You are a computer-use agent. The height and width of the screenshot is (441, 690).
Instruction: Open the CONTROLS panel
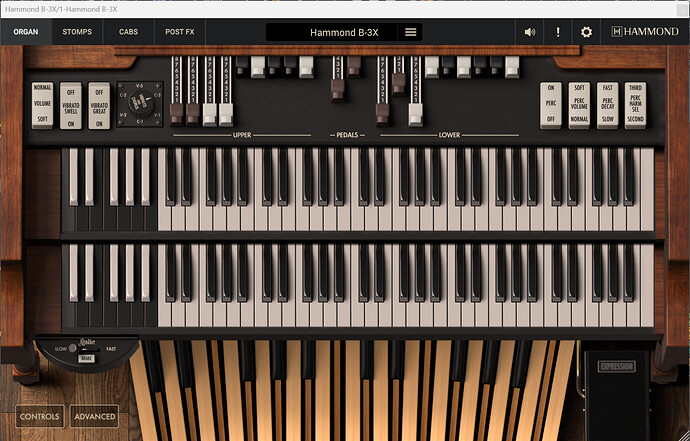pos(40,416)
